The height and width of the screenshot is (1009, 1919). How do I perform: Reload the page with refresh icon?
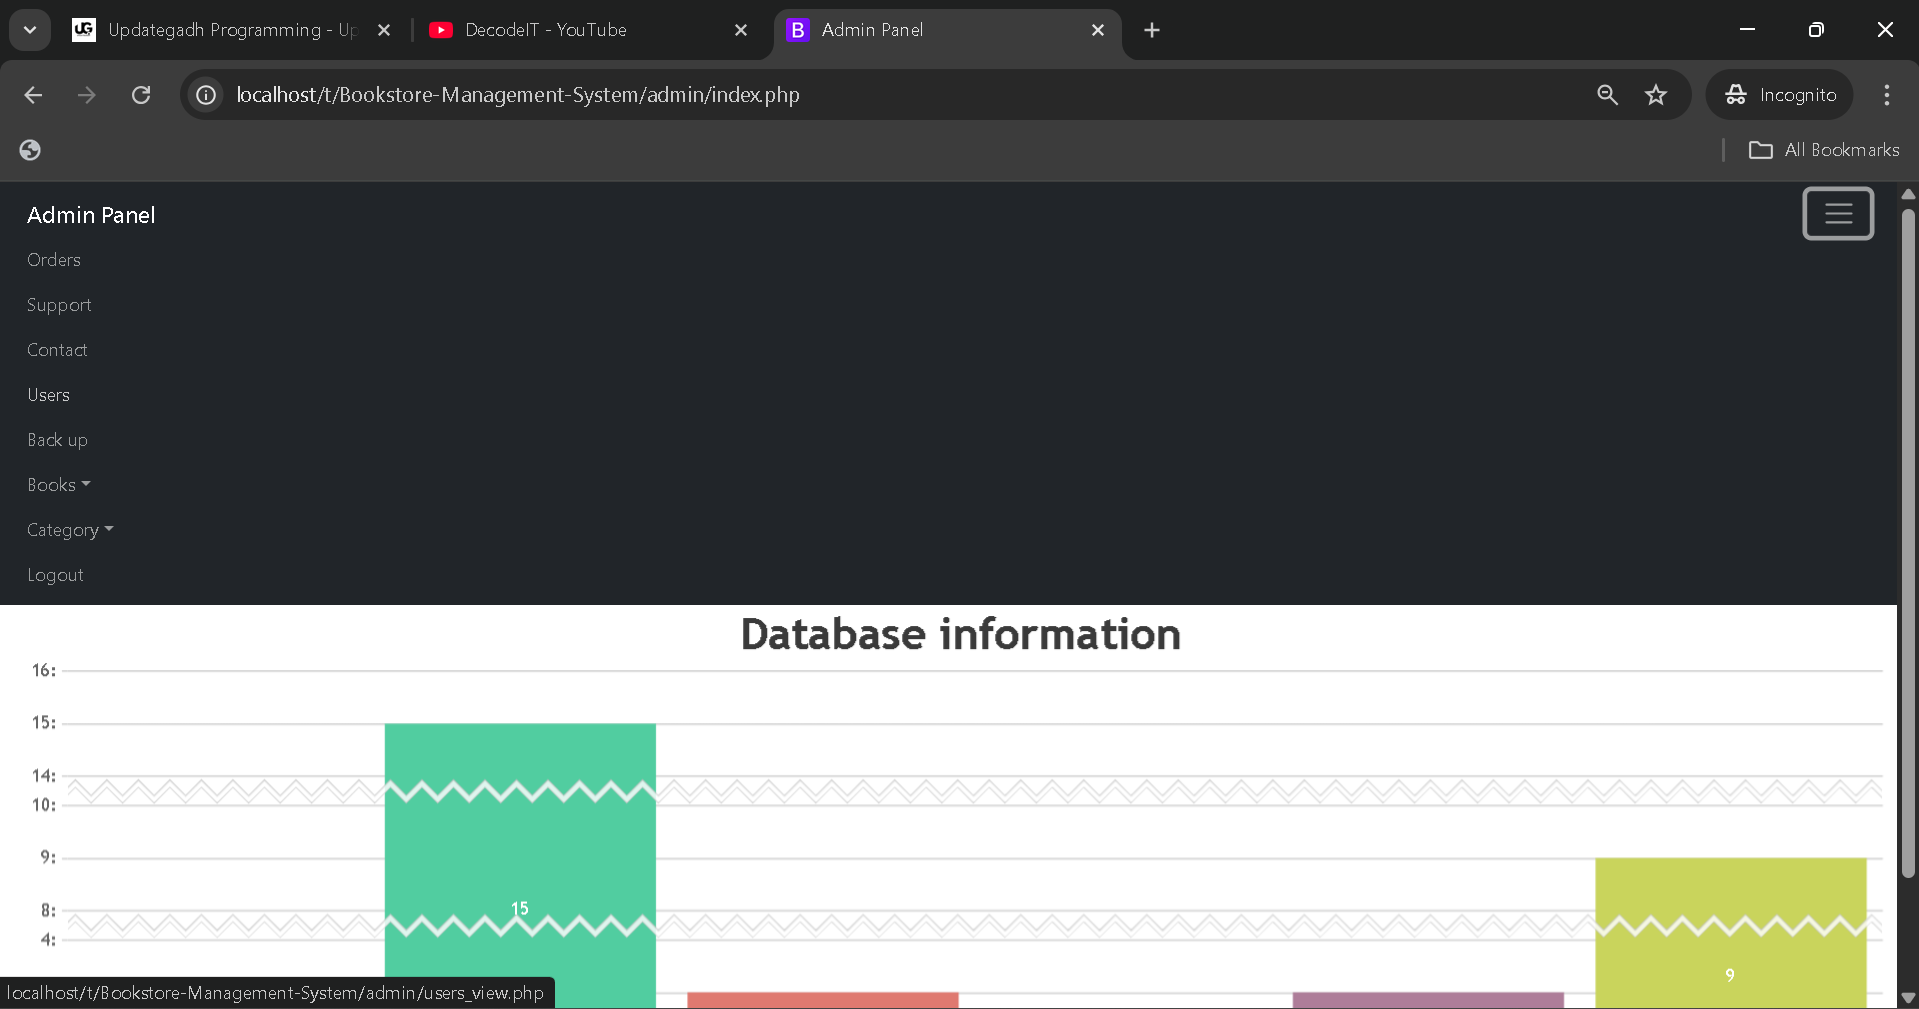pos(141,95)
